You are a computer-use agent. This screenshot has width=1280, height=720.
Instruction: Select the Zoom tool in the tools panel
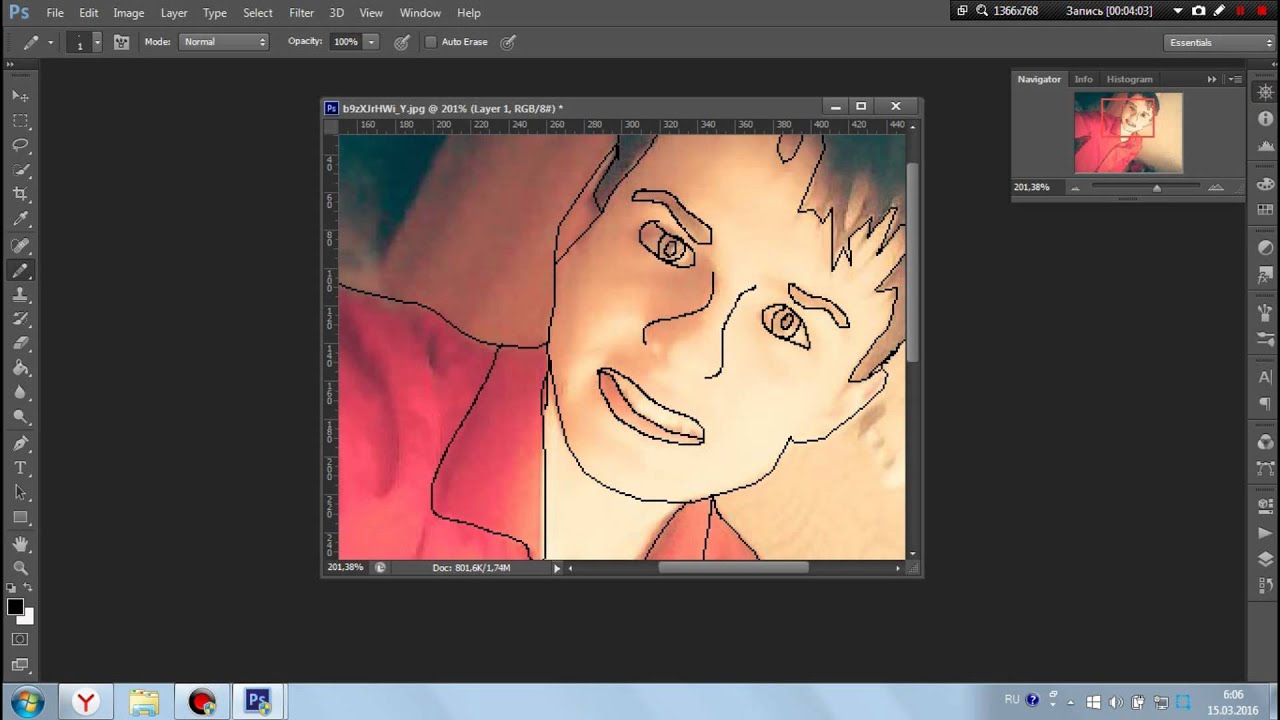click(20, 569)
